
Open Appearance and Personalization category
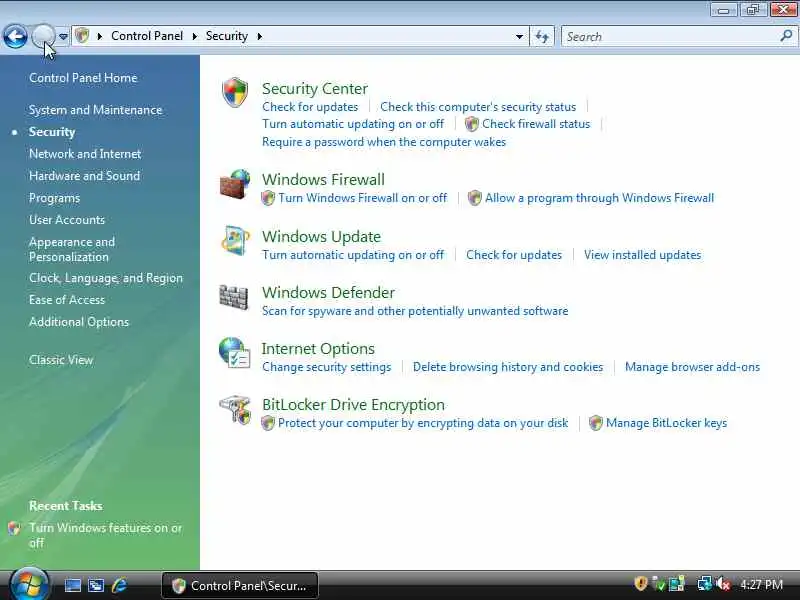coord(72,249)
